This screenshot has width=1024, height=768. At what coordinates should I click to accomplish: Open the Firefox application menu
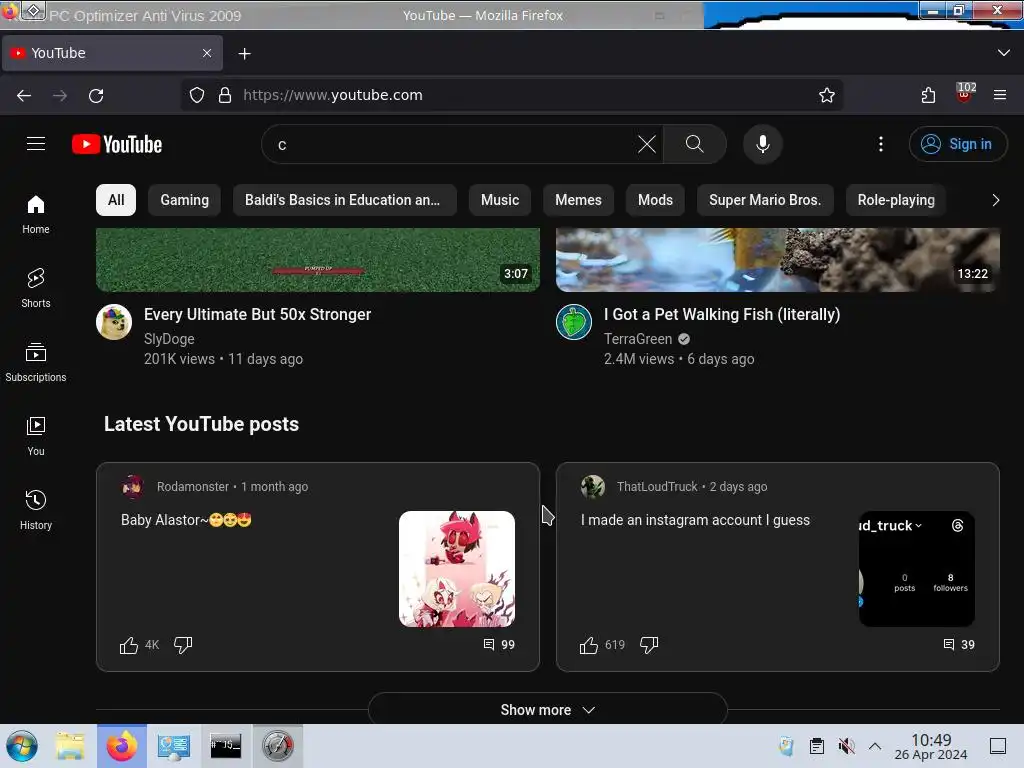click(1000, 95)
